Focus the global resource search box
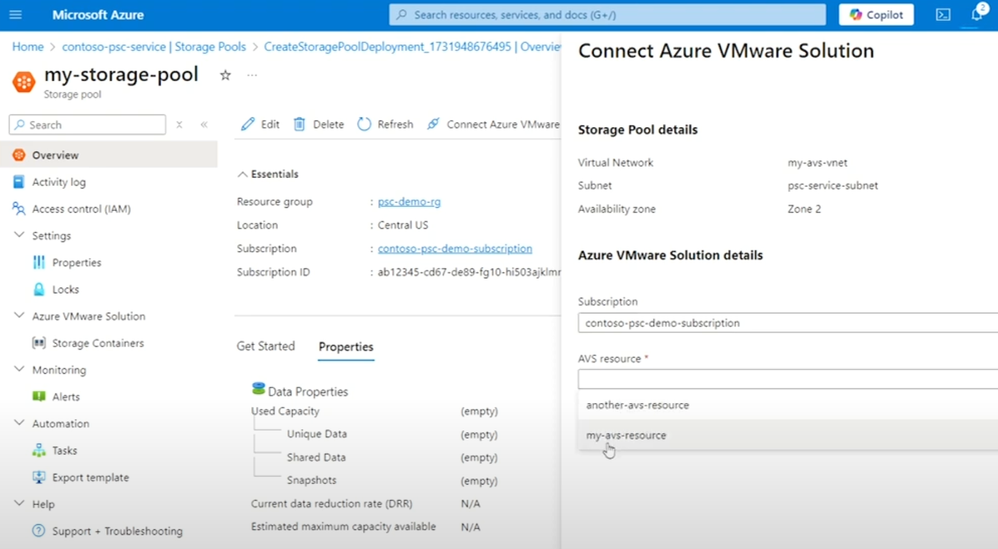This screenshot has width=998, height=549. point(607,15)
